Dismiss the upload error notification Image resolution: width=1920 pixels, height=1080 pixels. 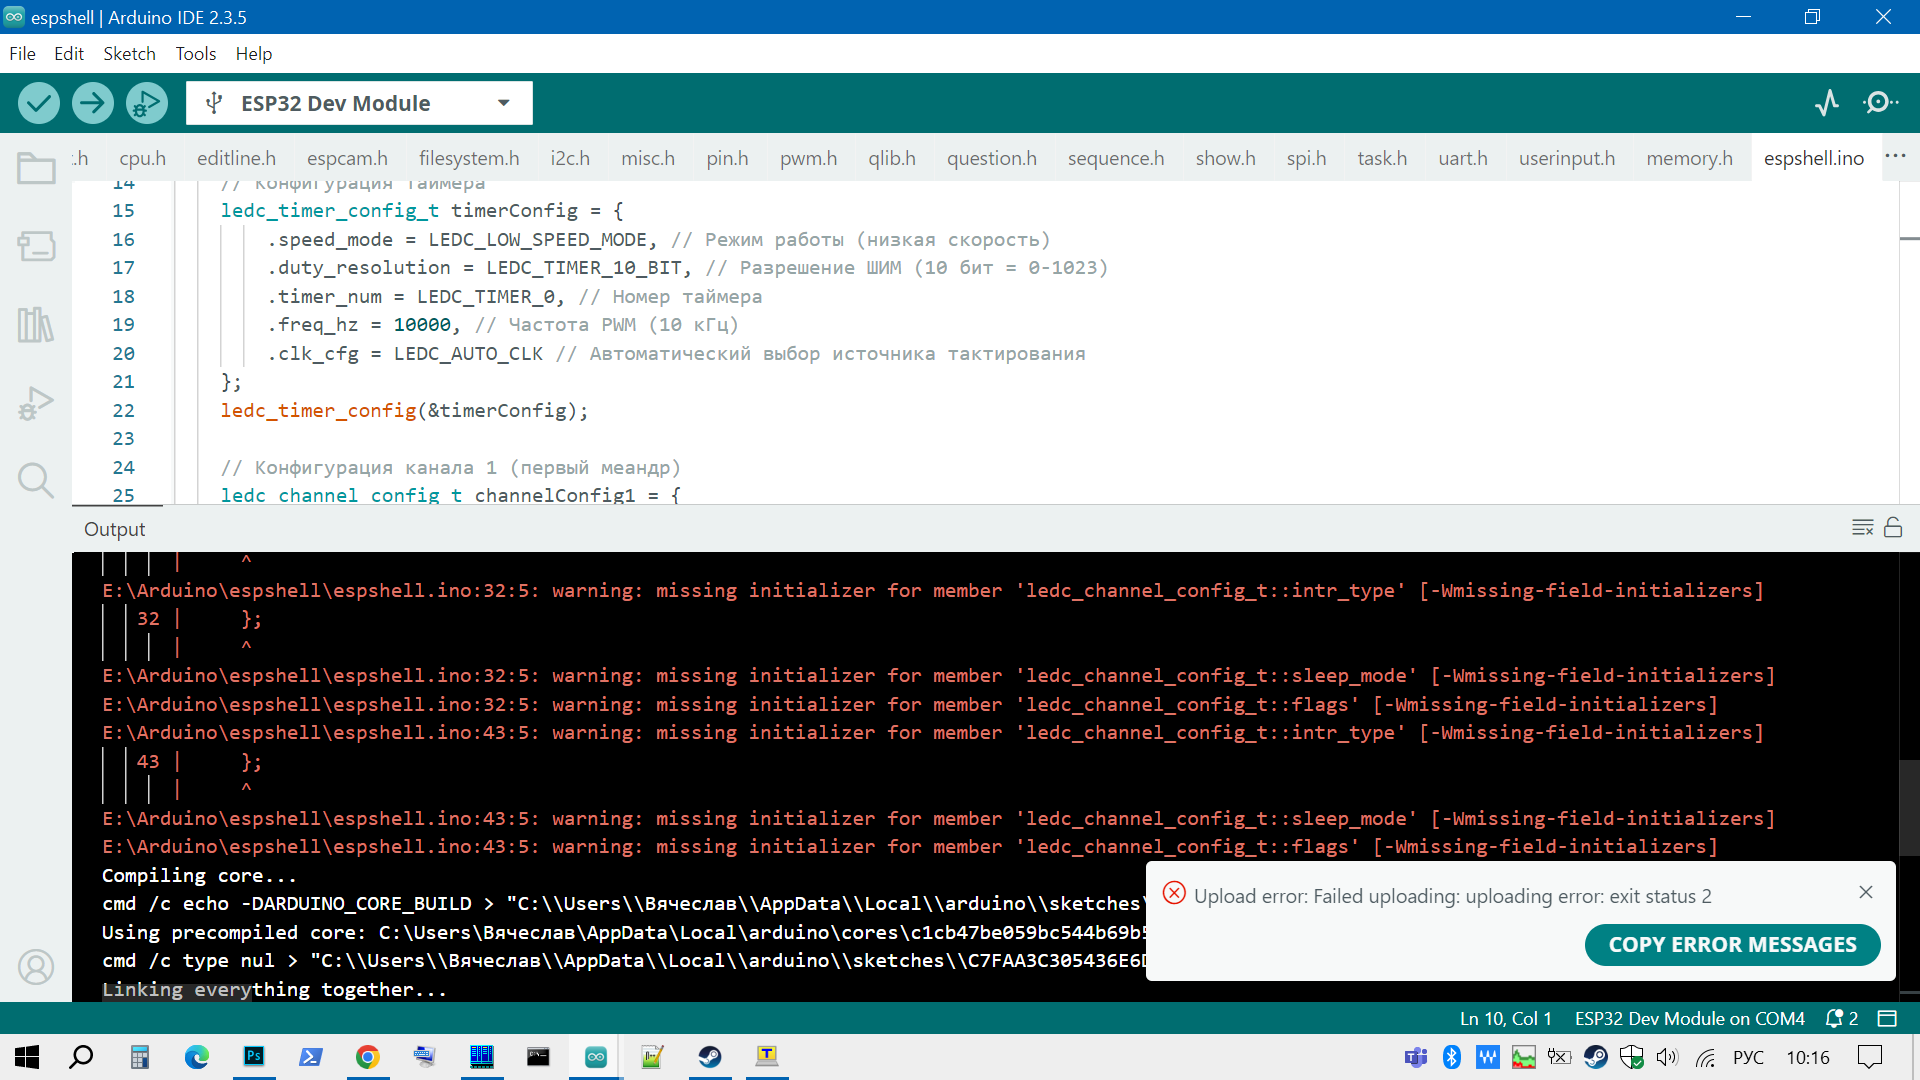coord(1866,892)
